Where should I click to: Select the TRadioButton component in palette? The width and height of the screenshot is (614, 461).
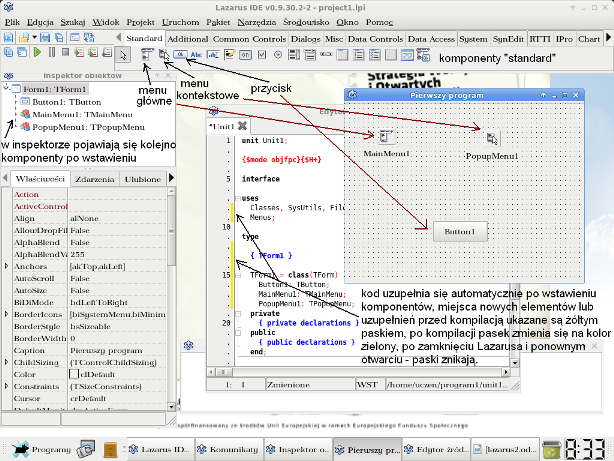(x=278, y=54)
